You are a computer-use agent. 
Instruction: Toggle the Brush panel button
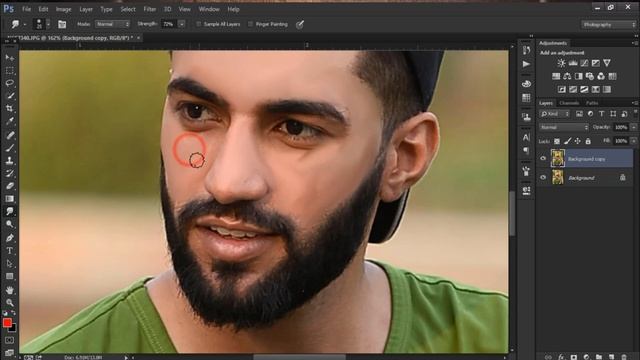coord(62,24)
